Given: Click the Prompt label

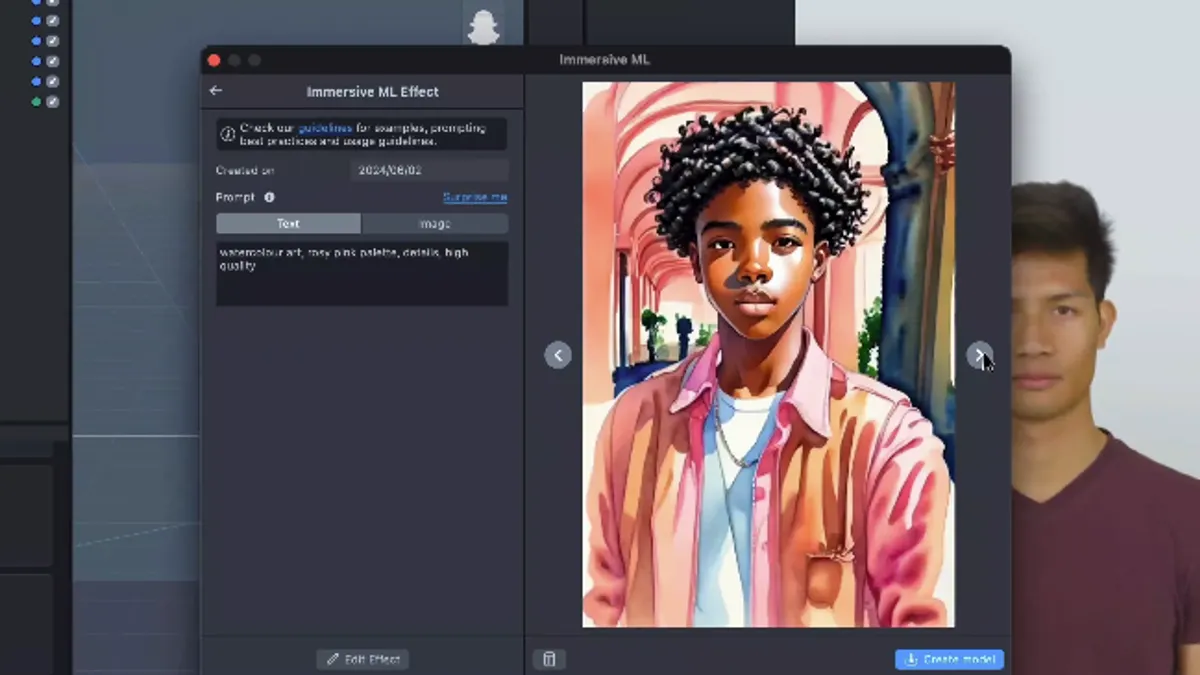Looking at the screenshot, I should (x=235, y=198).
